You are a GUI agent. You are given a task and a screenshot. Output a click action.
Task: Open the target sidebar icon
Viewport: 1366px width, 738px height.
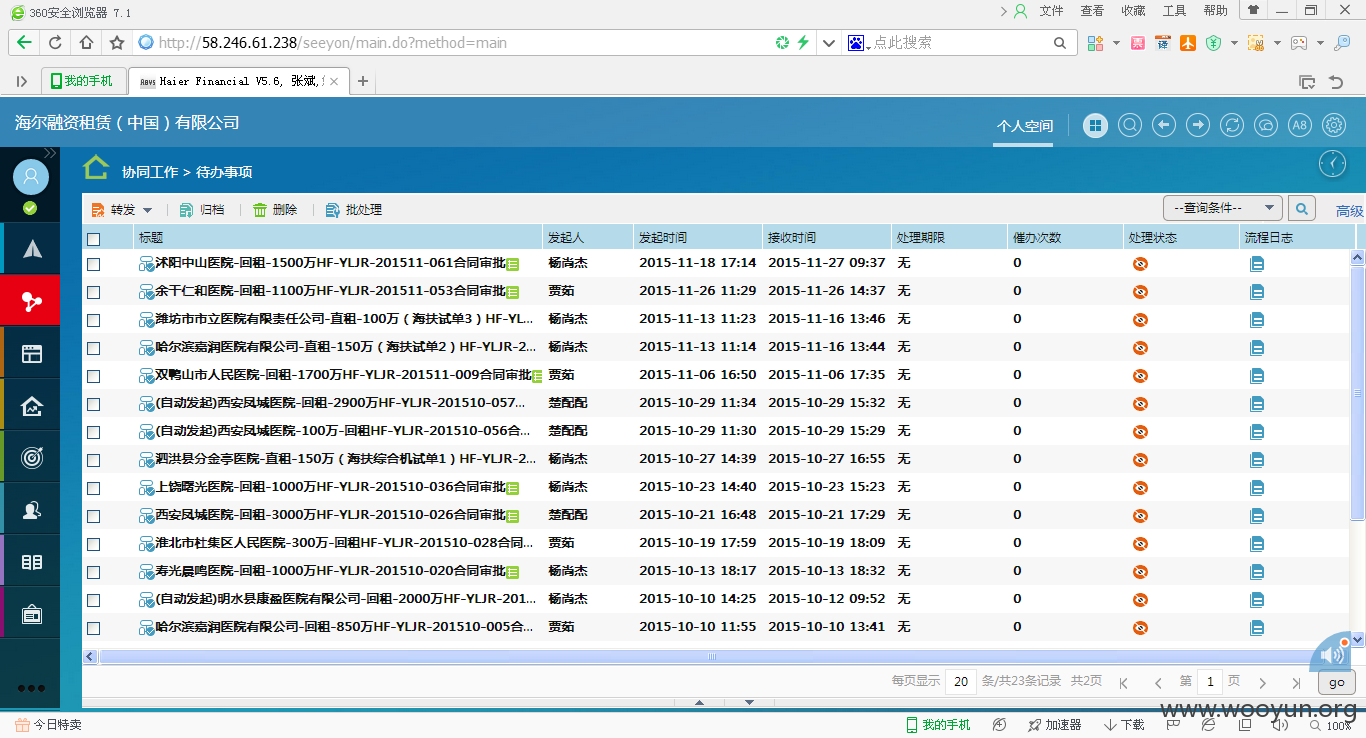point(32,457)
